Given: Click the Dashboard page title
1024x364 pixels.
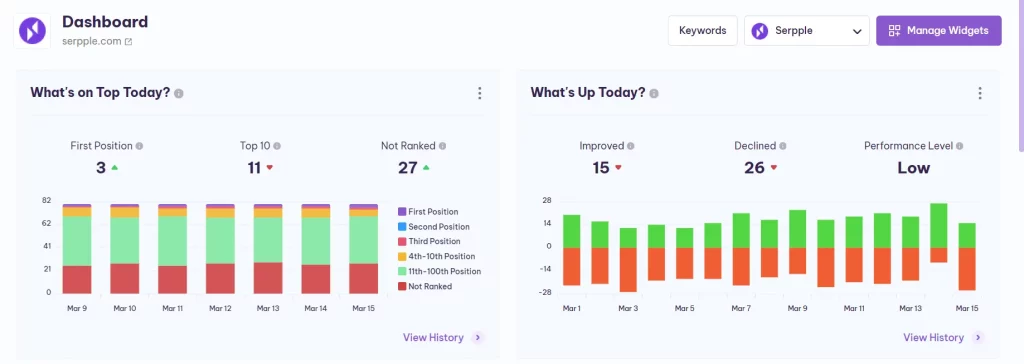Looking at the screenshot, I should coord(105,22).
